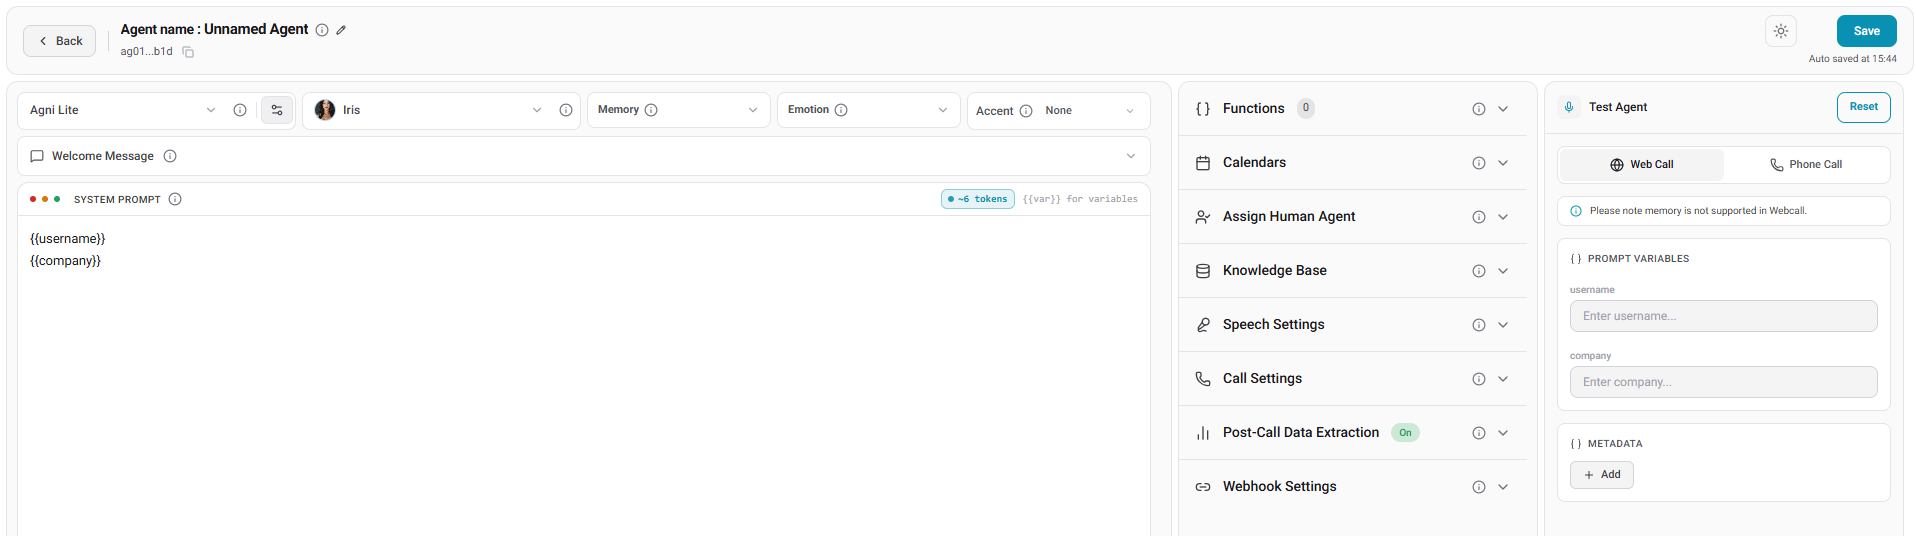Click the Post-Call Data Extraction info icon
This screenshot has width=1916, height=536.
coord(1479,433)
